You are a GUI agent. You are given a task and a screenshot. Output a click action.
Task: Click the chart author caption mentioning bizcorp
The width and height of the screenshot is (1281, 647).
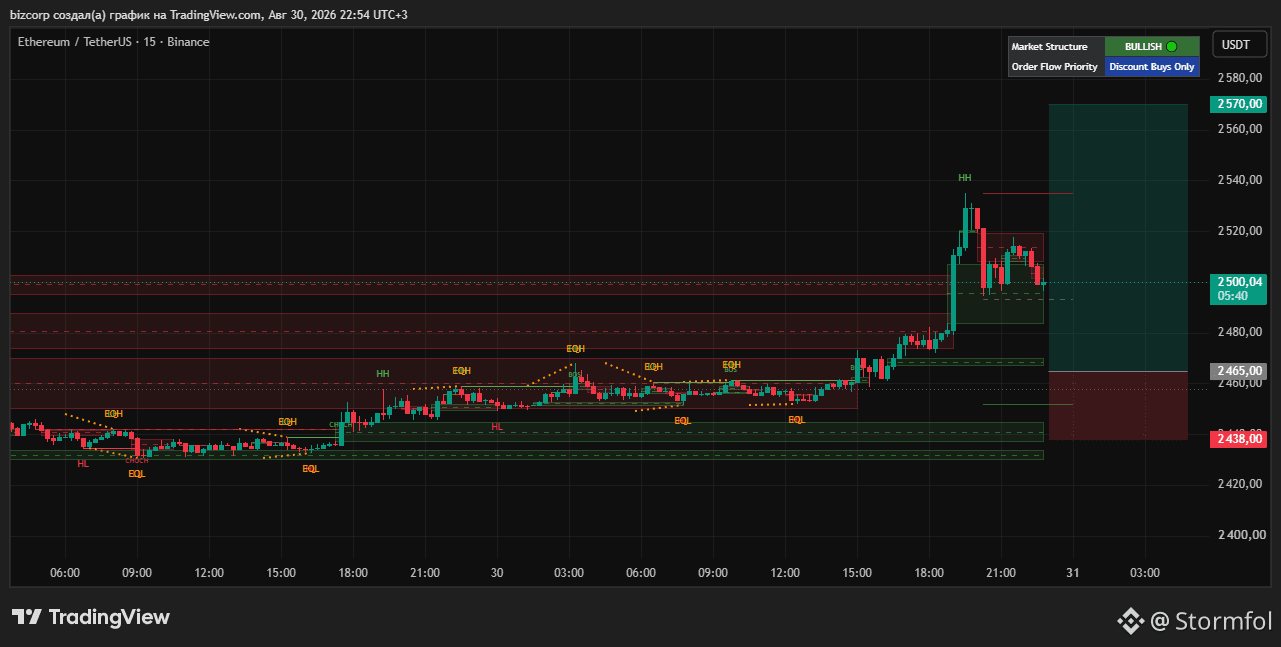209,14
